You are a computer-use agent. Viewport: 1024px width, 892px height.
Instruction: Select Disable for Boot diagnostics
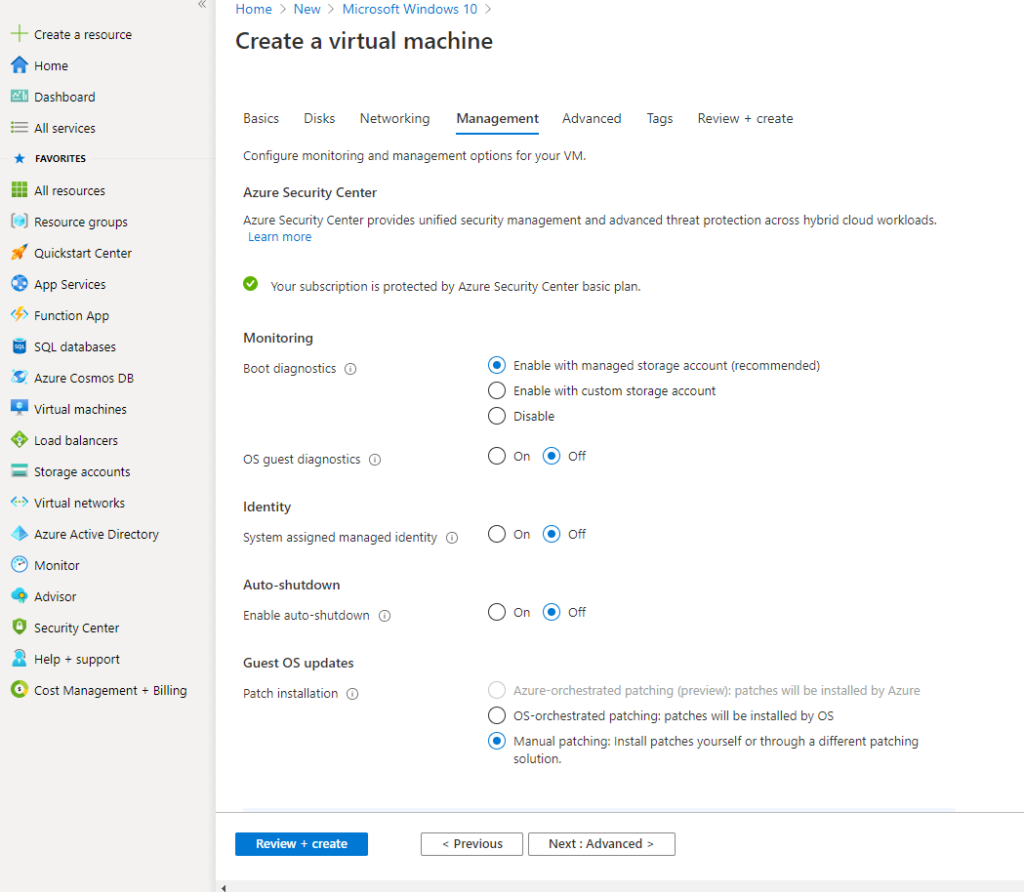(x=497, y=416)
